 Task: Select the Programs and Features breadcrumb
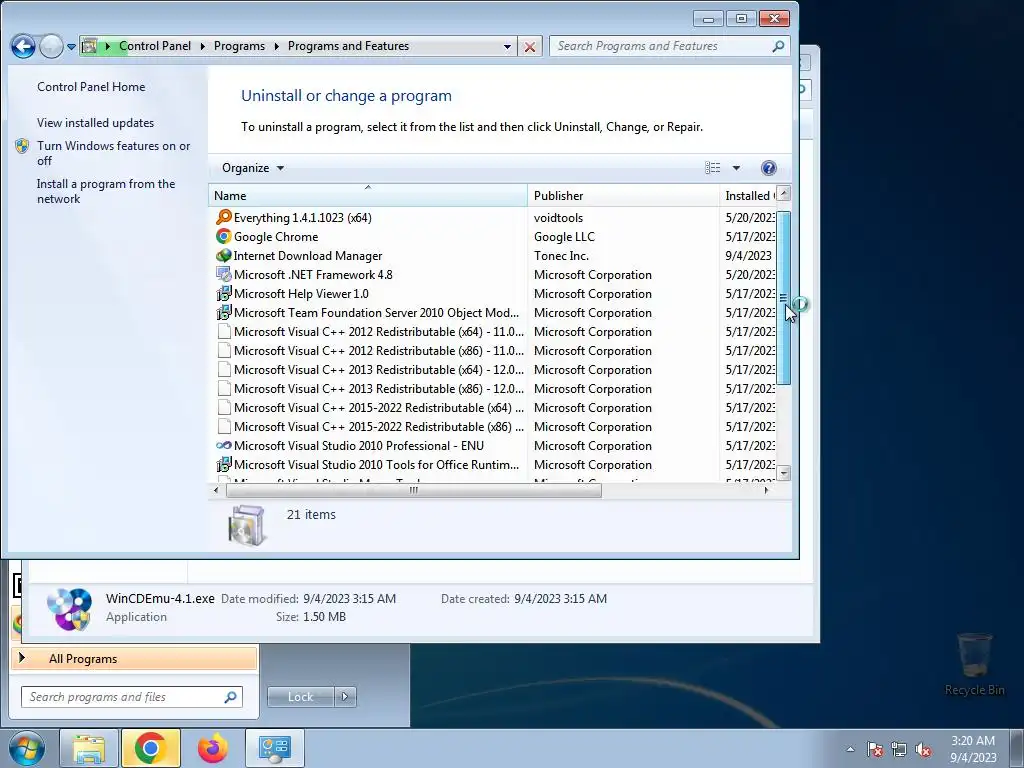[348, 46]
